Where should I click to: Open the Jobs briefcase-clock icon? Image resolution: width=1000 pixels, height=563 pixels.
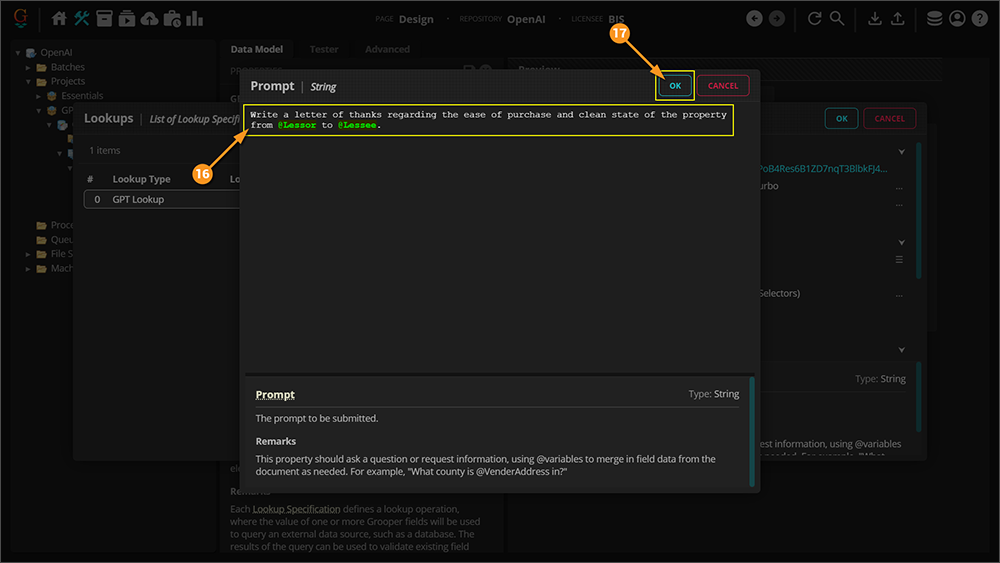pos(172,18)
